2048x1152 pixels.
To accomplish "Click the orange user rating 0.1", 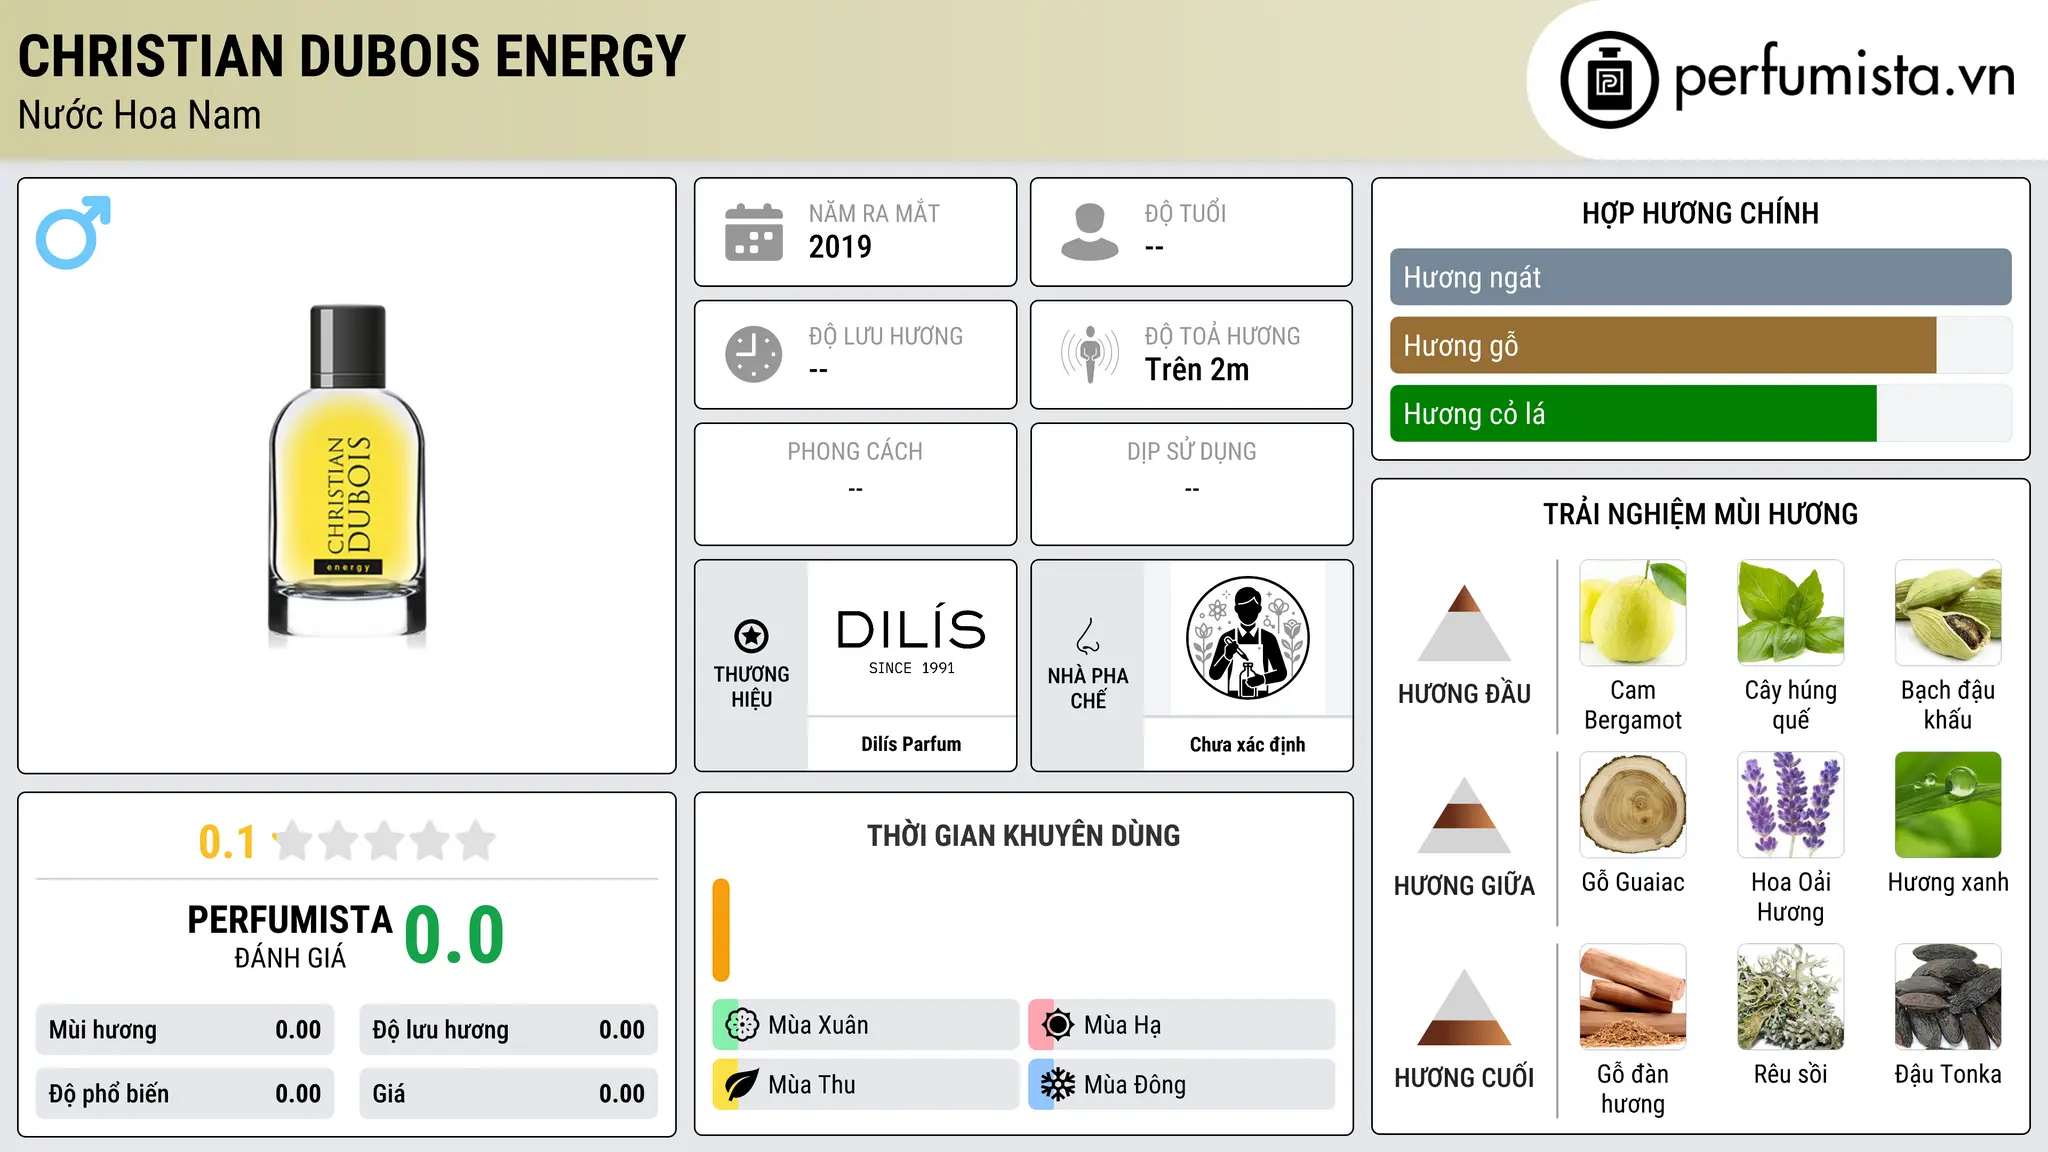I will tap(227, 842).
